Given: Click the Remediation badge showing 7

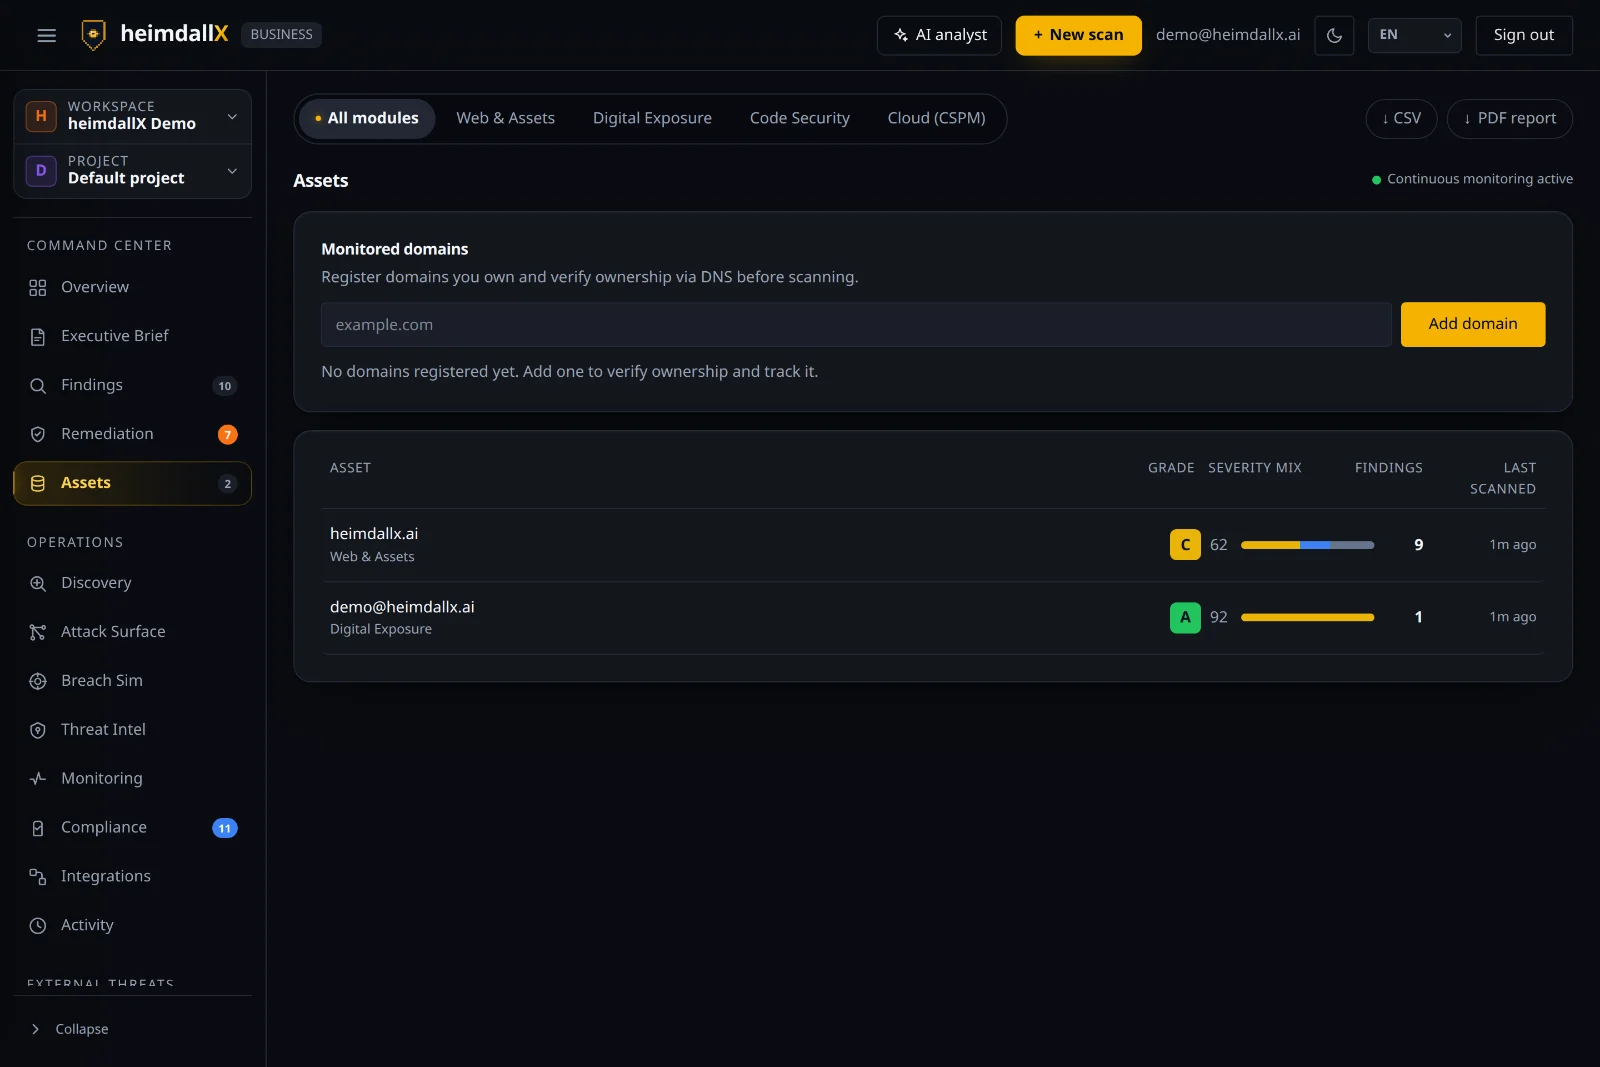Looking at the screenshot, I should click(x=228, y=435).
